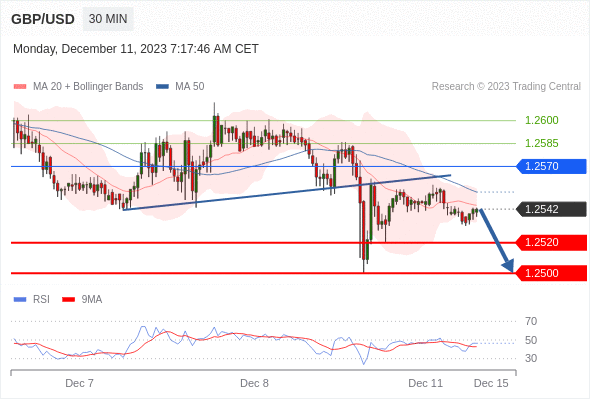Click the green 1.2600 resistance label

coord(541,120)
